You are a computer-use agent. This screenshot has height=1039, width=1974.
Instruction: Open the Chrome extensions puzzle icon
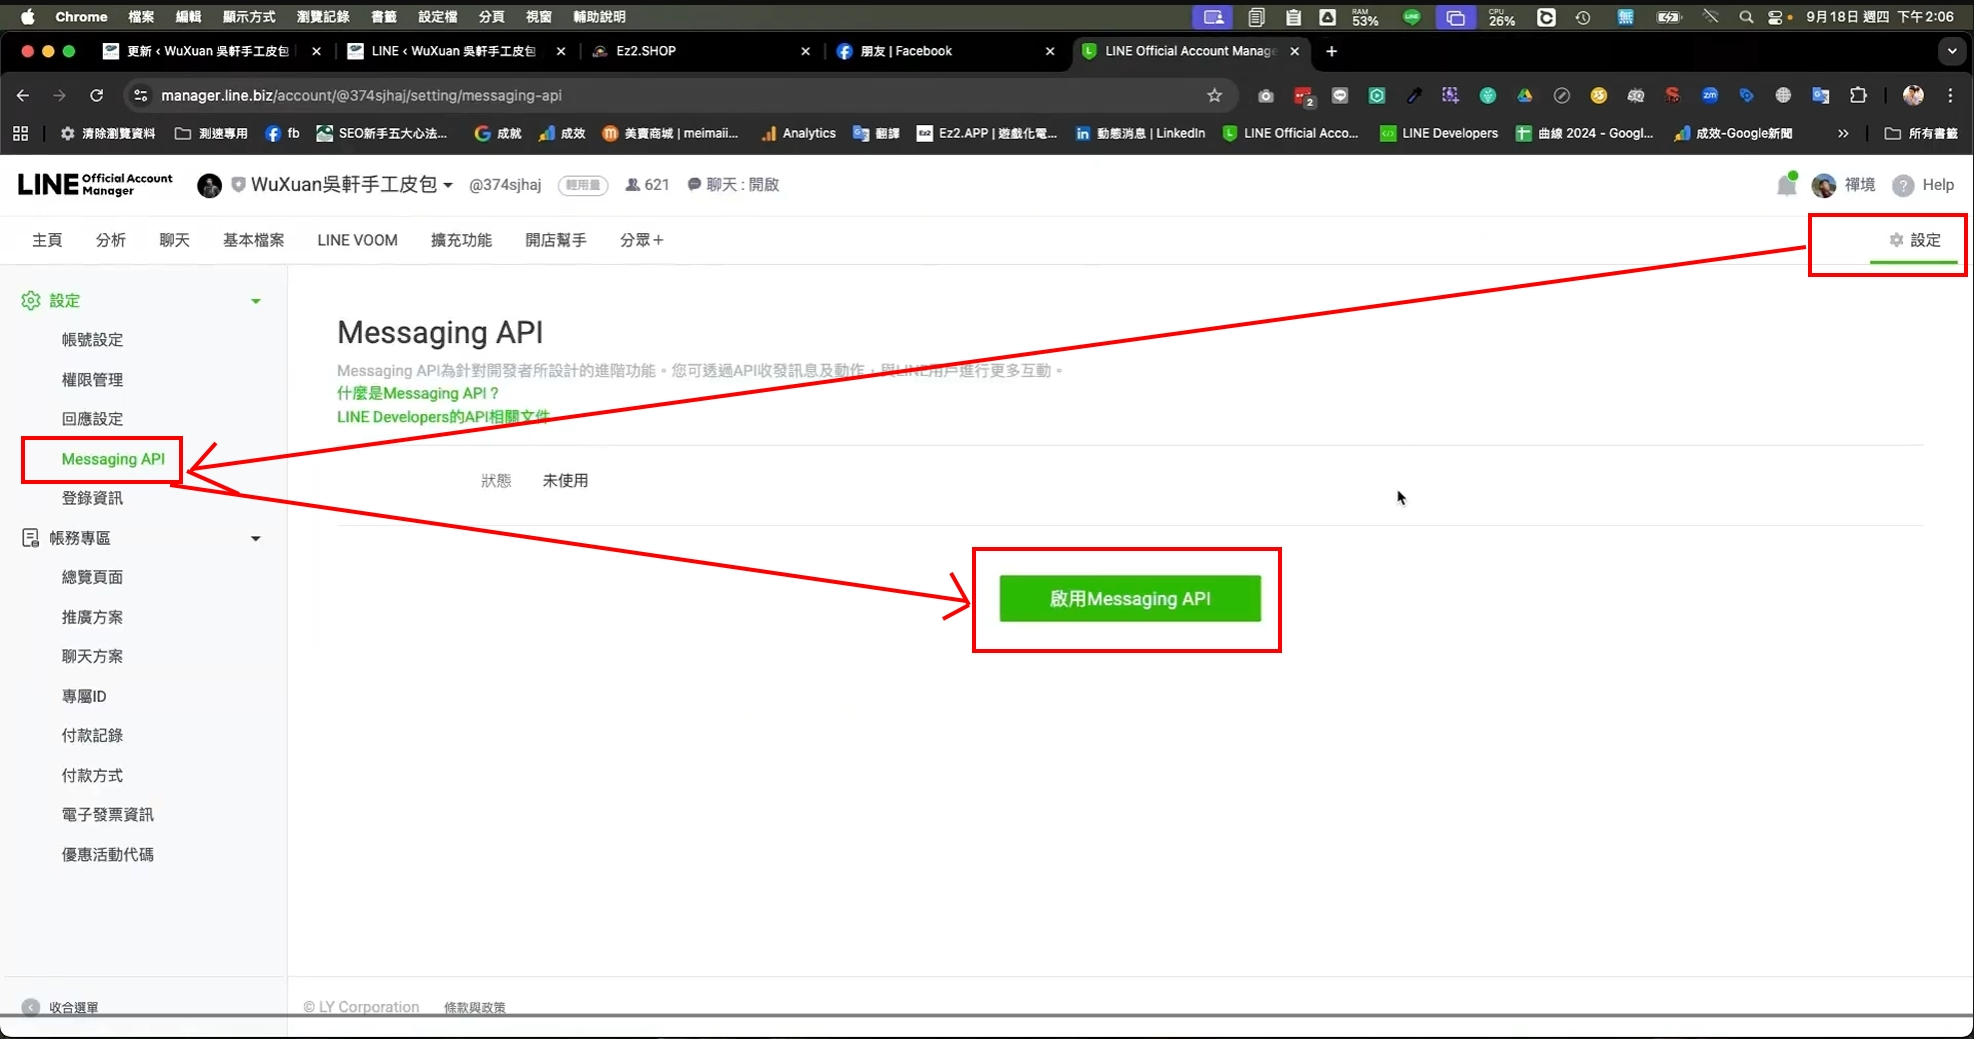click(1858, 95)
